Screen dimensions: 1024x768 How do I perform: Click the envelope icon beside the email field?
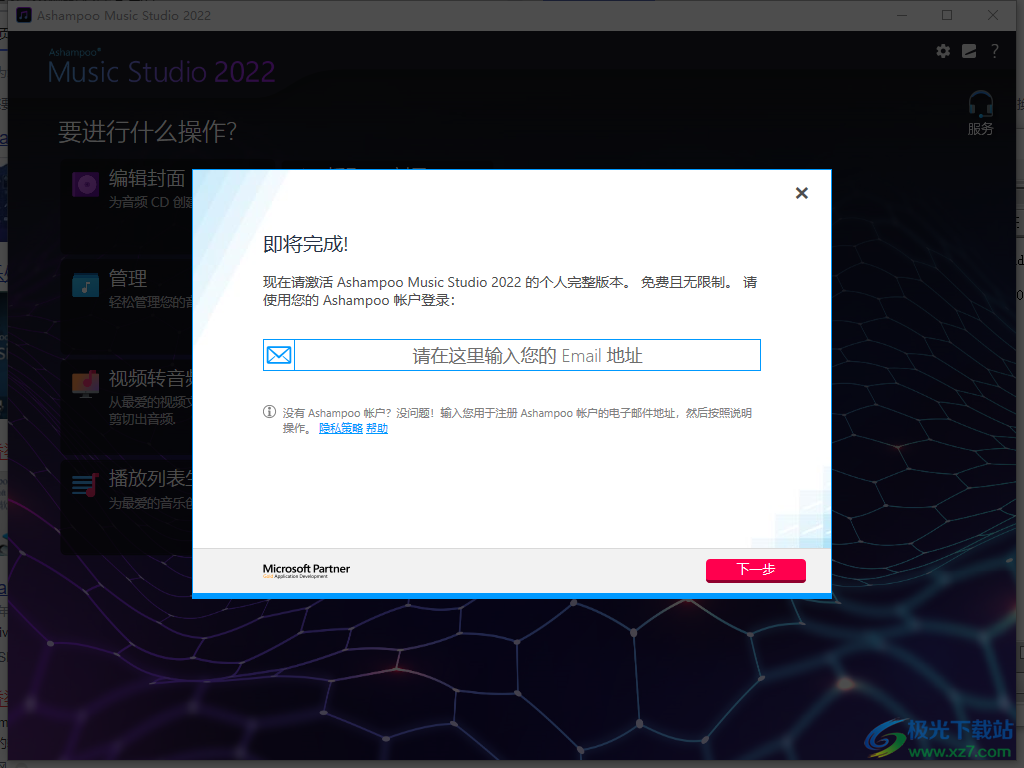point(278,355)
